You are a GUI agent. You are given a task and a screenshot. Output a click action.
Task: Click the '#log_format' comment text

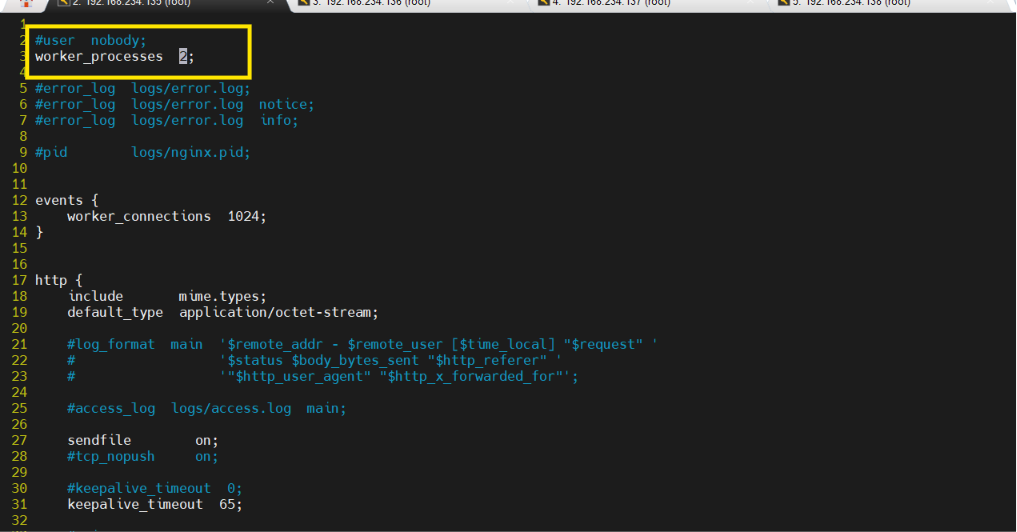point(111,345)
